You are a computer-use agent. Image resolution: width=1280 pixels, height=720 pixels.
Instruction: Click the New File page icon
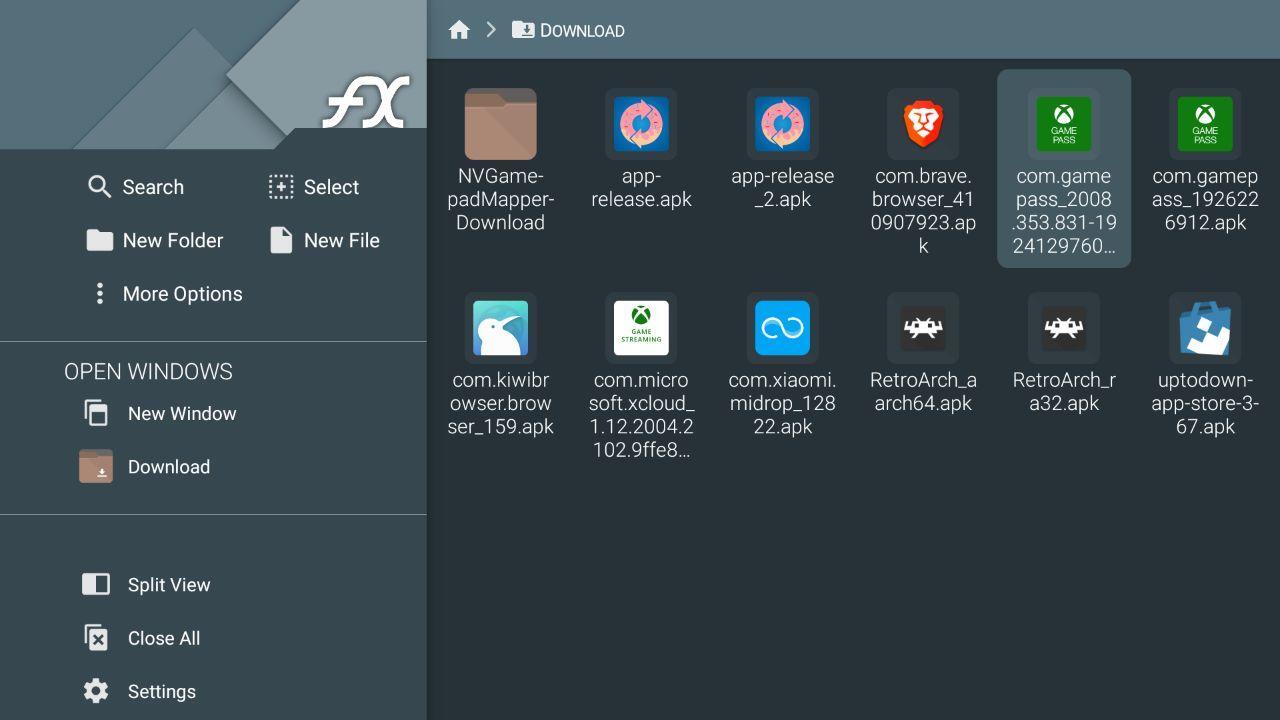pos(281,240)
